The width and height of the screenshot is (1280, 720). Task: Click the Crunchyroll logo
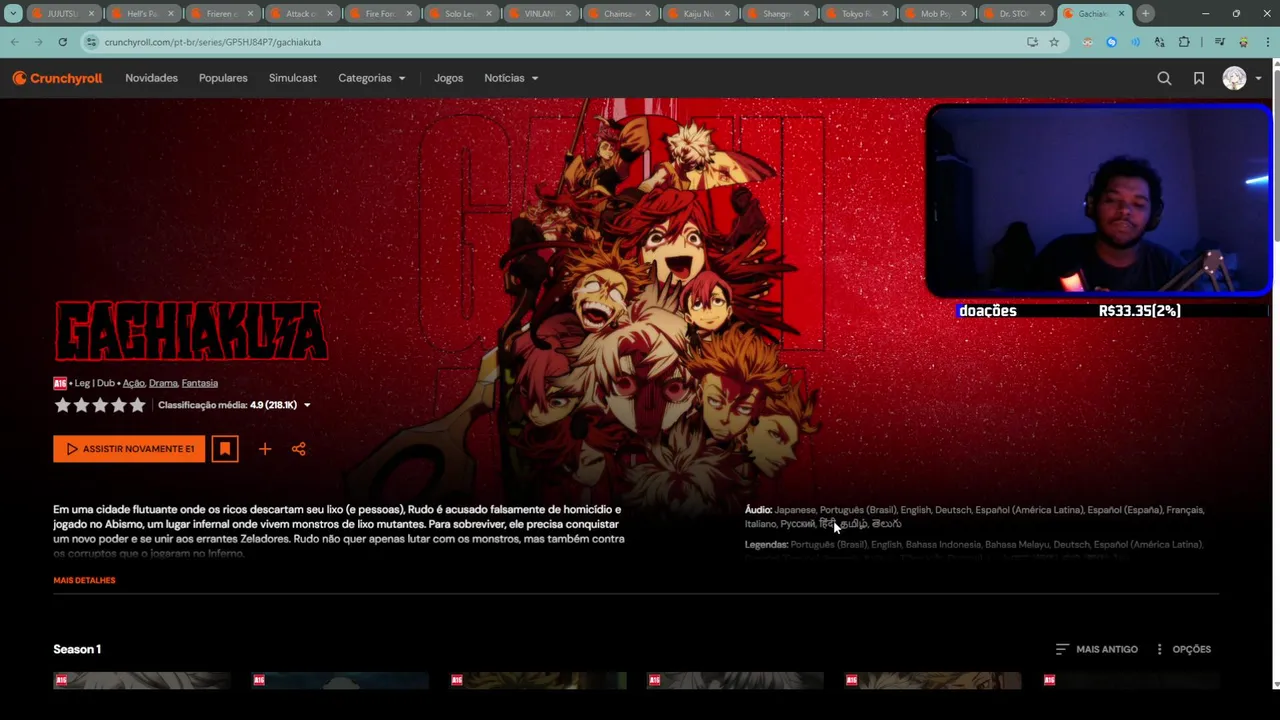(57, 78)
